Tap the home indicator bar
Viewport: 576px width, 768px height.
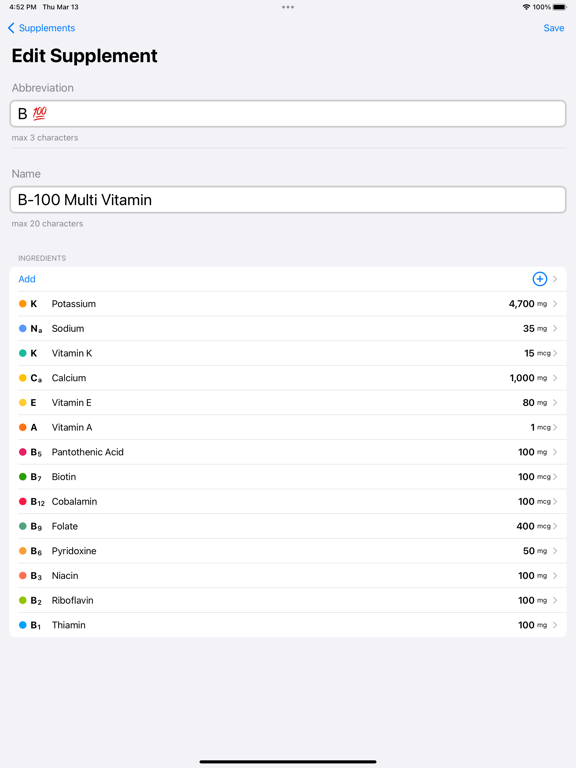(x=288, y=762)
